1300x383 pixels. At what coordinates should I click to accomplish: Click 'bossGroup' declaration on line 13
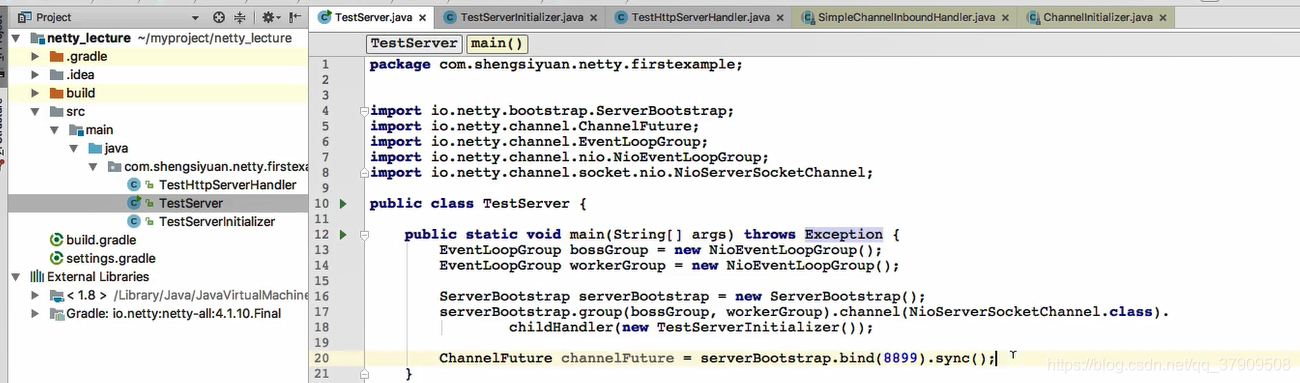[609, 250]
